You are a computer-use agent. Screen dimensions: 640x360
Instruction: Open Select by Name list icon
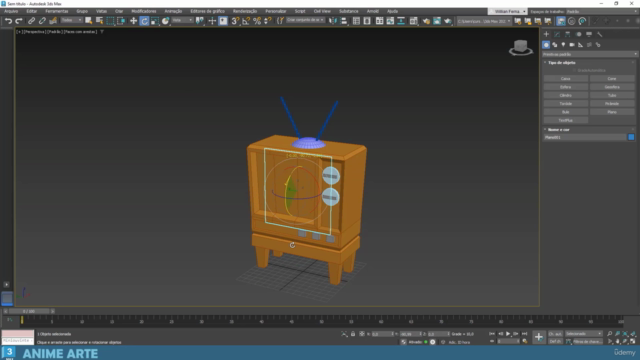[x=99, y=21]
